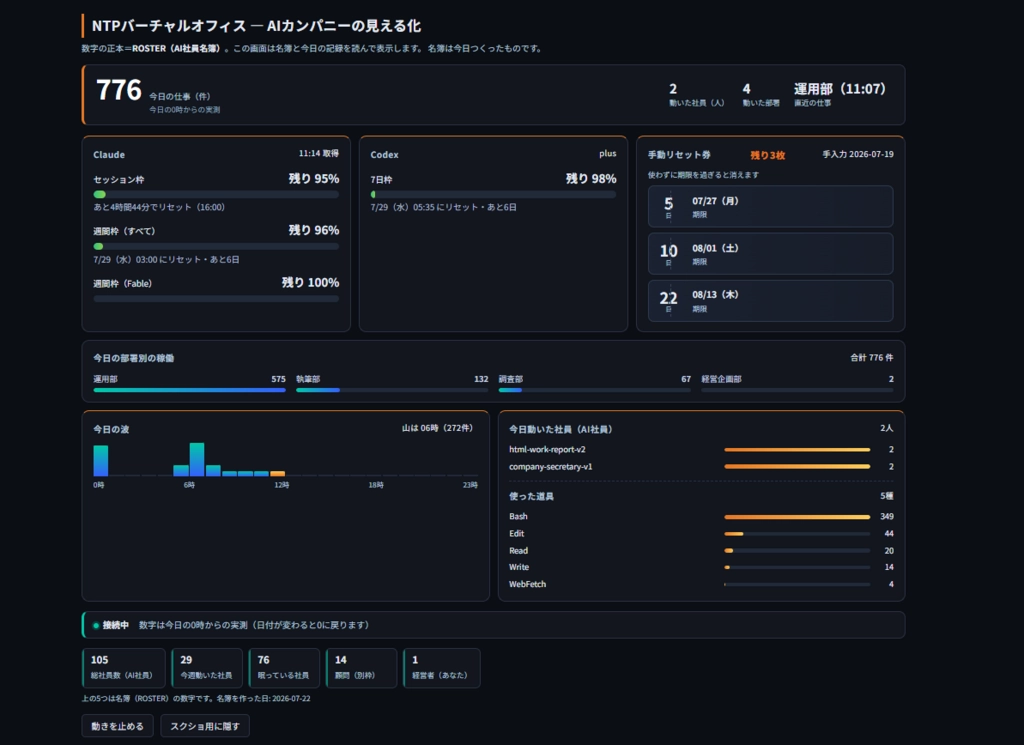Screen dimensions: 1024x745
Task: Click the 手入力 2026-07-19 date label
Action: 858,155
